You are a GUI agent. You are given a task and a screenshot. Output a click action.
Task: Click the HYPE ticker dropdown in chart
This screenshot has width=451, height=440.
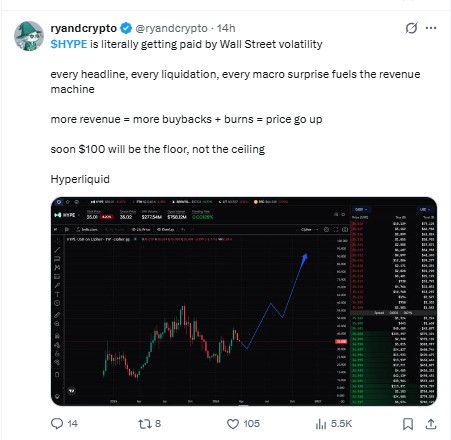click(68, 215)
